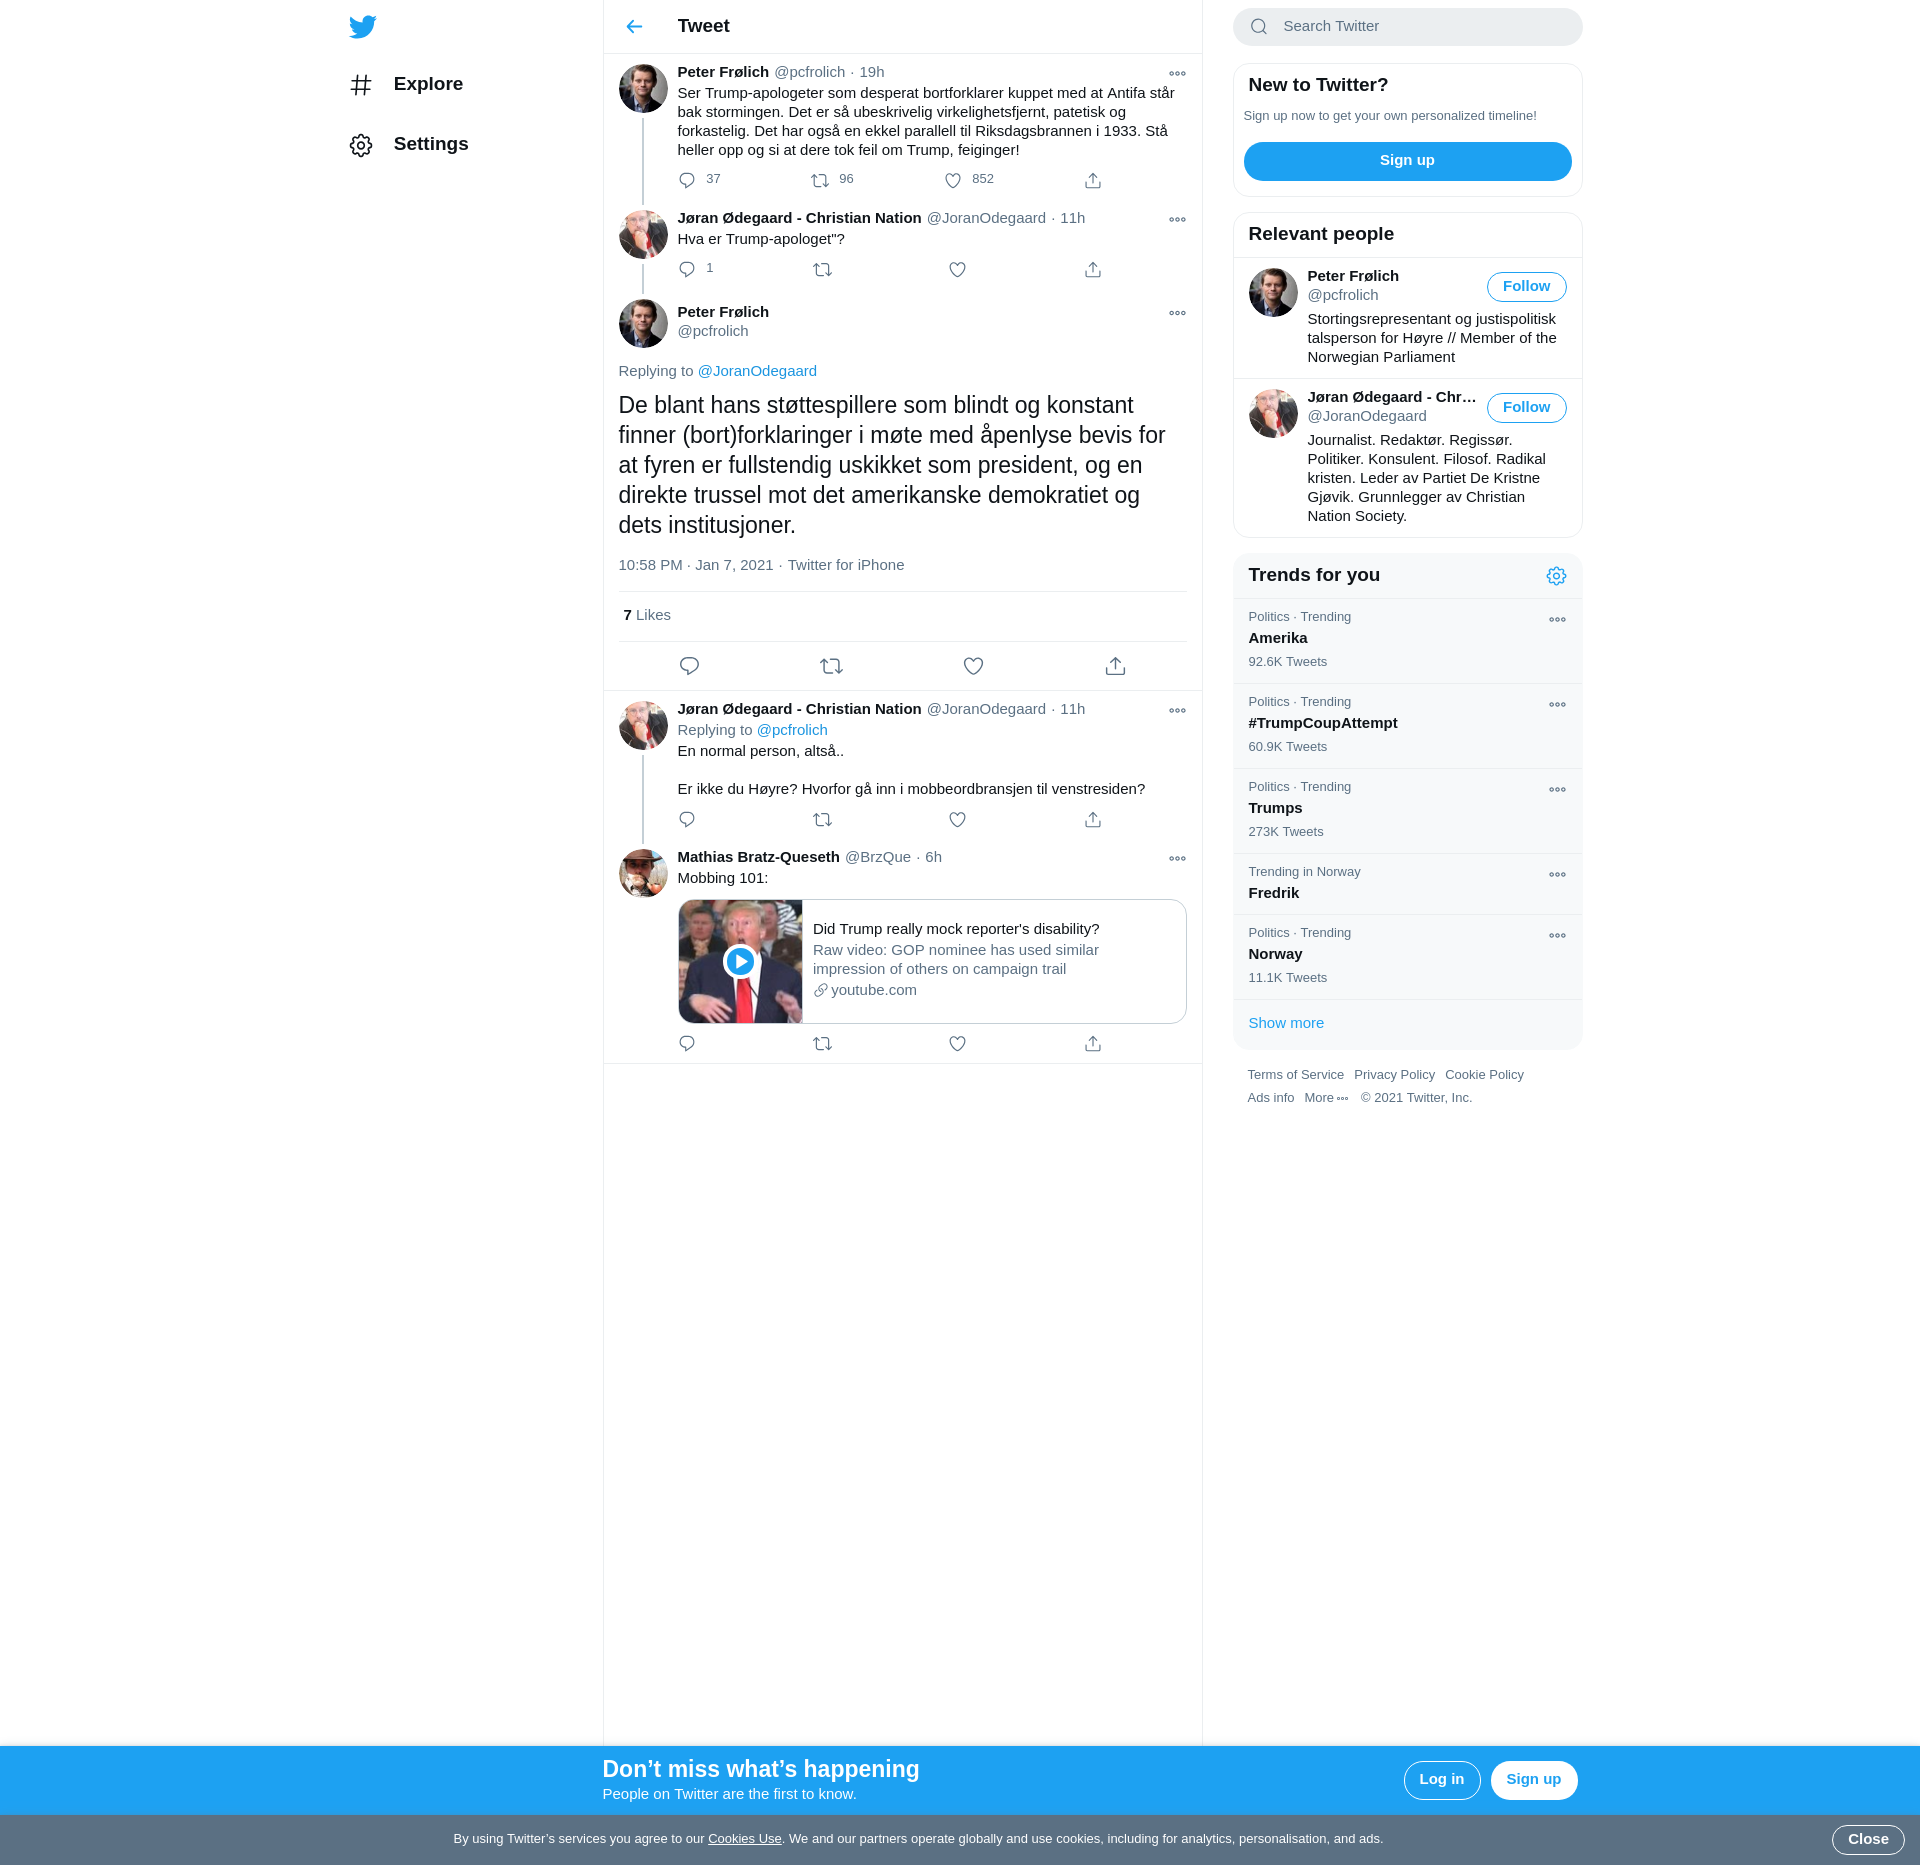Open Explore from the sidebar

pyautogui.click(x=407, y=84)
